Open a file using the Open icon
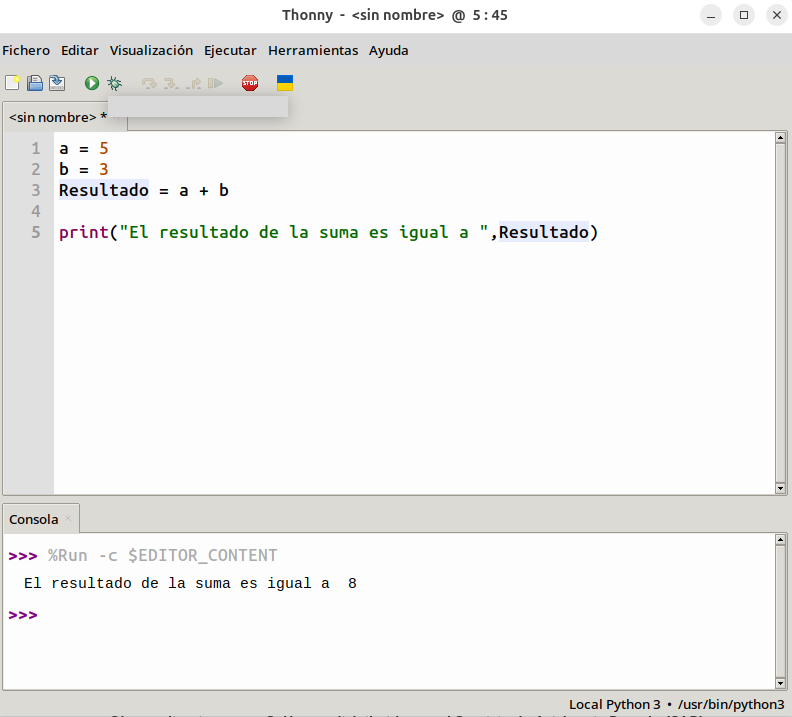792x717 pixels. click(35, 83)
